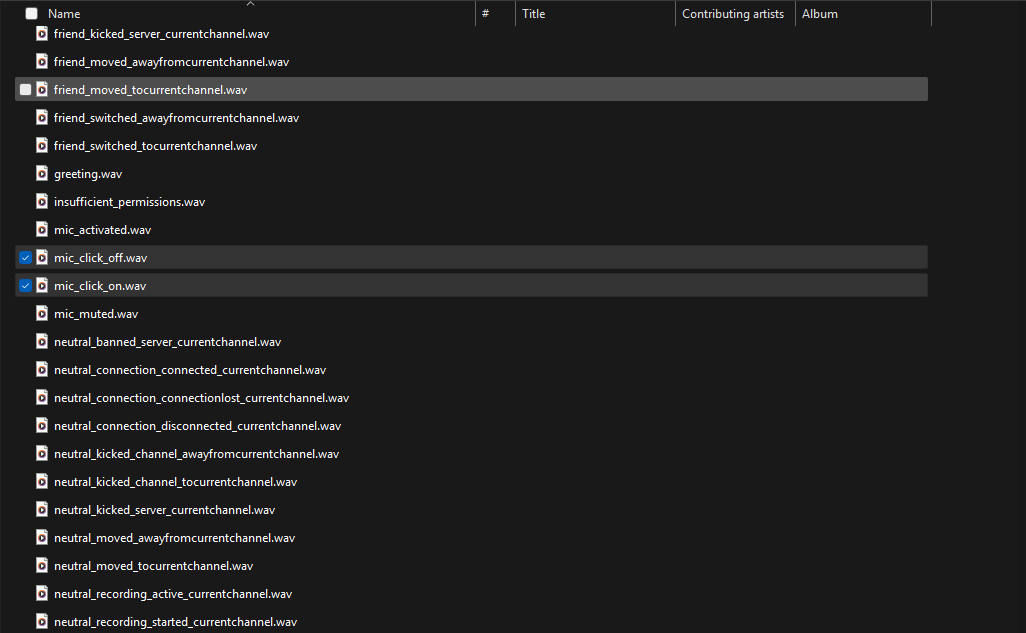1026x633 pixels.
Task: Click the greeting.wav file icon
Action: pos(42,174)
